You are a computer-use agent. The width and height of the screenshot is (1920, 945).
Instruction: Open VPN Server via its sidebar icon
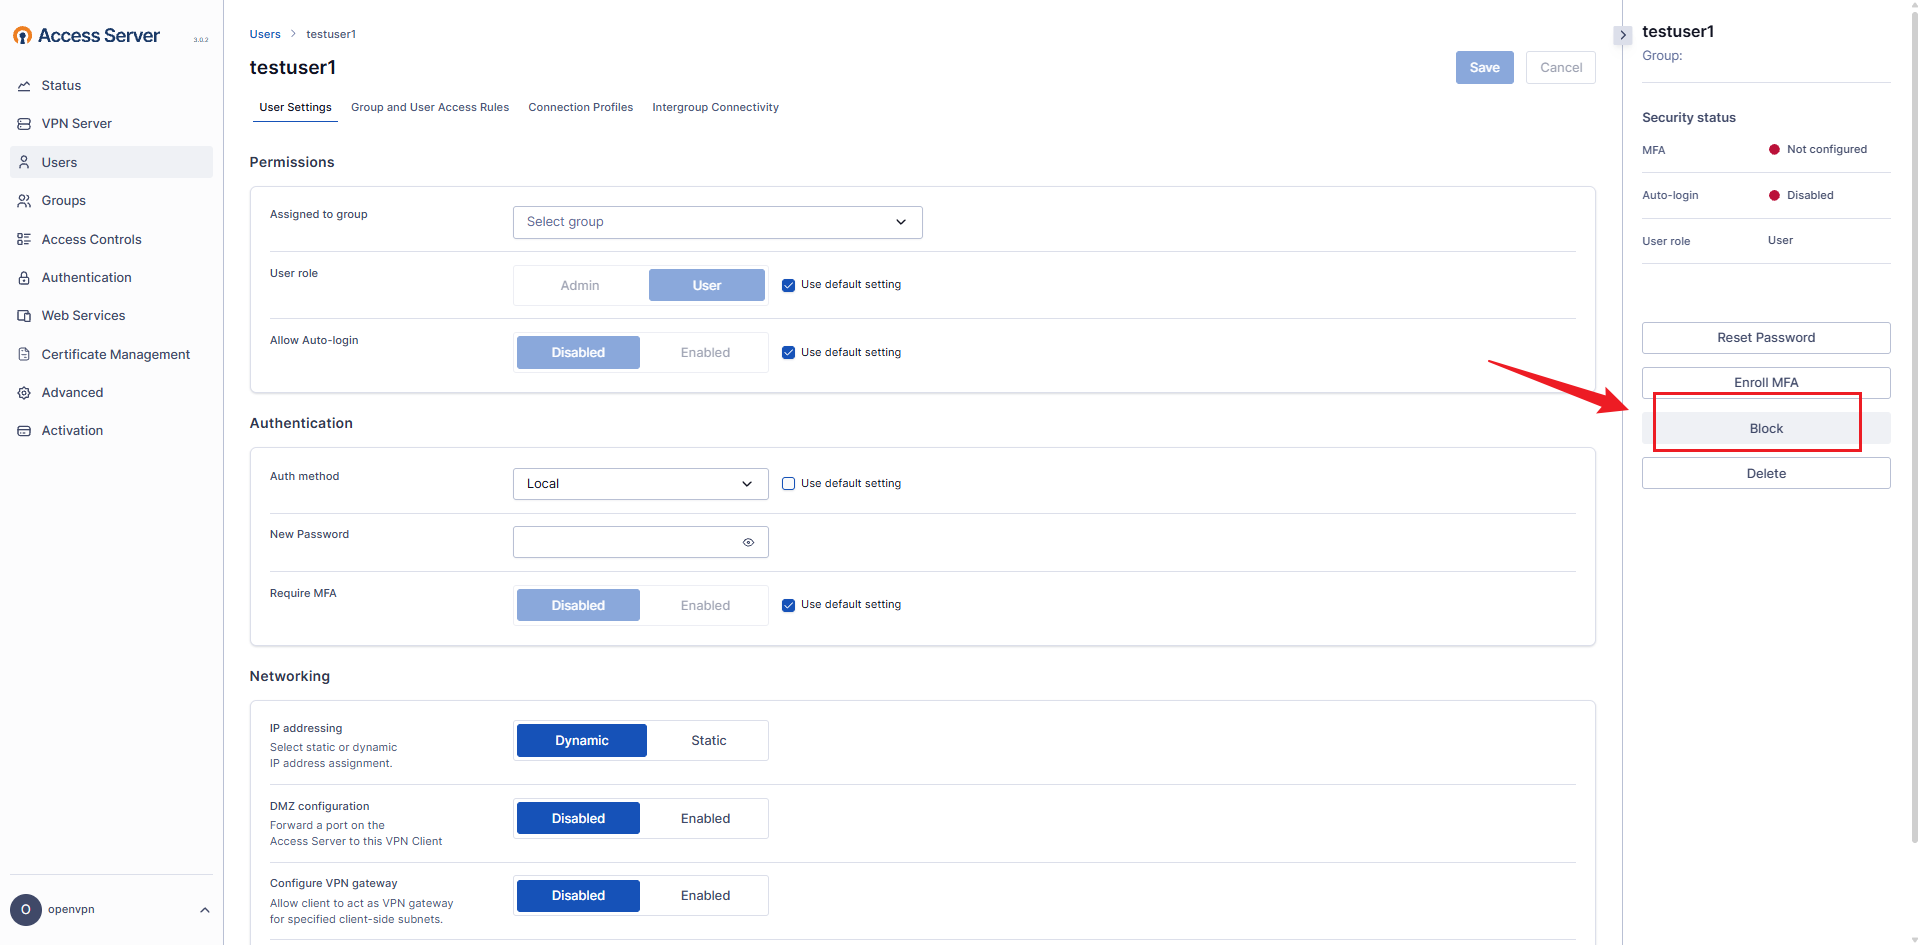click(x=24, y=124)
